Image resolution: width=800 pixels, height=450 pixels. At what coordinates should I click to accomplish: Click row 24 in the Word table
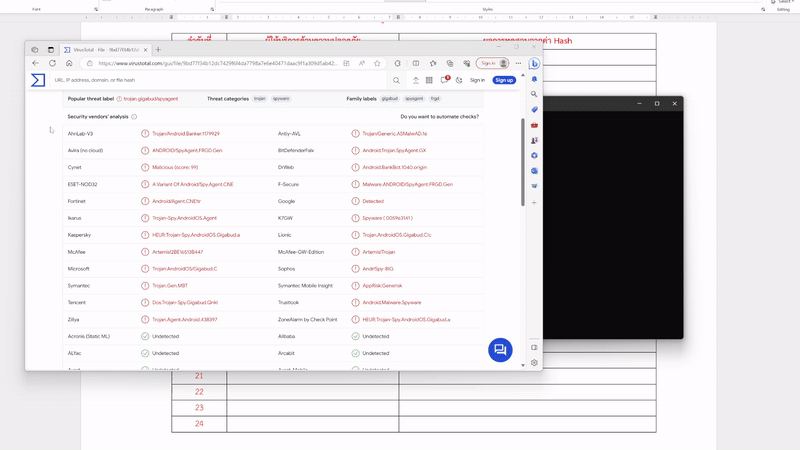click(x=414, y=424)
